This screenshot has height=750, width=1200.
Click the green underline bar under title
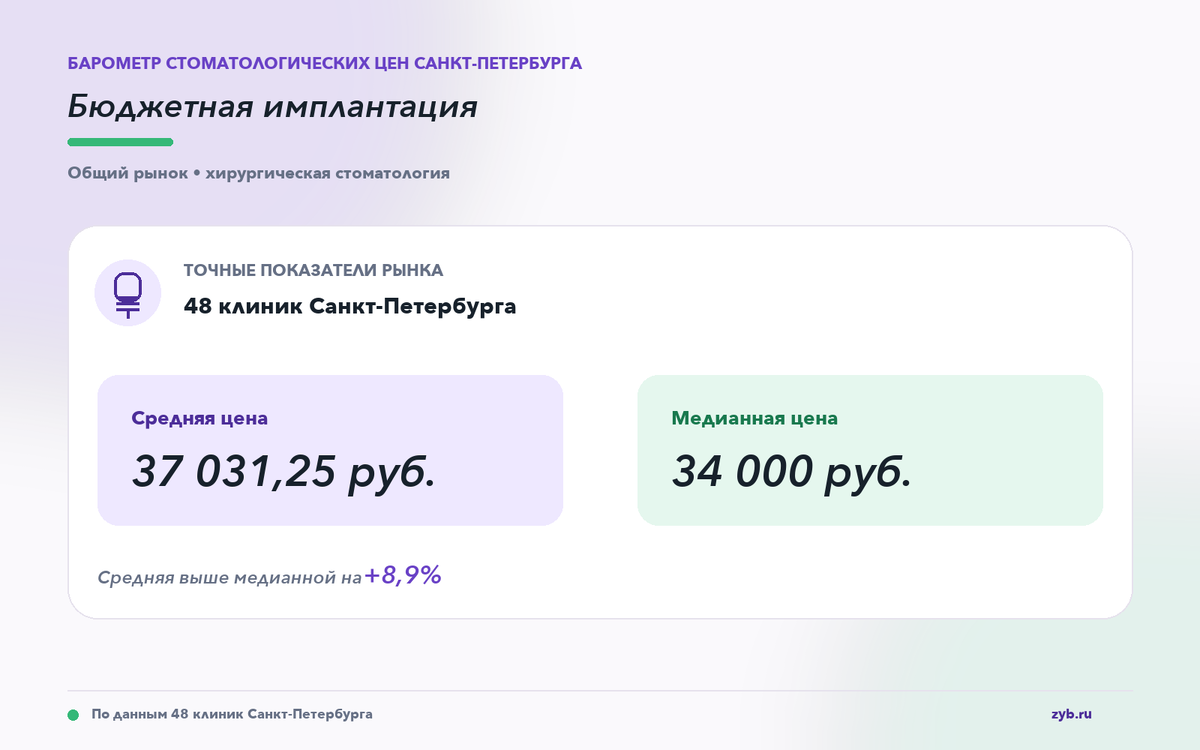pyautogui.click(x=120, y=142)
